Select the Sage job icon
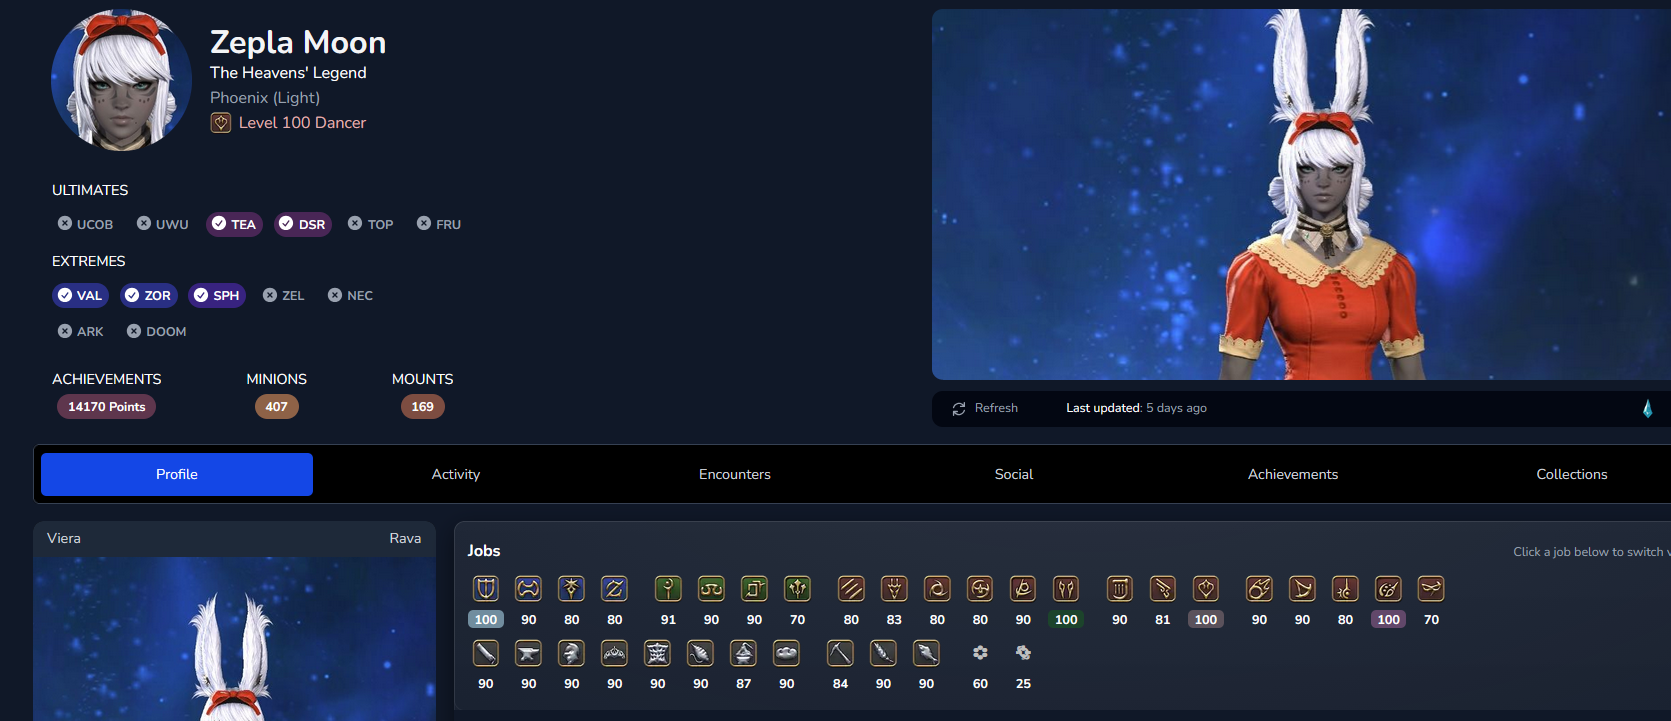Image resolution: width=1671 pixels, height=721 pixels. (797, 588)
